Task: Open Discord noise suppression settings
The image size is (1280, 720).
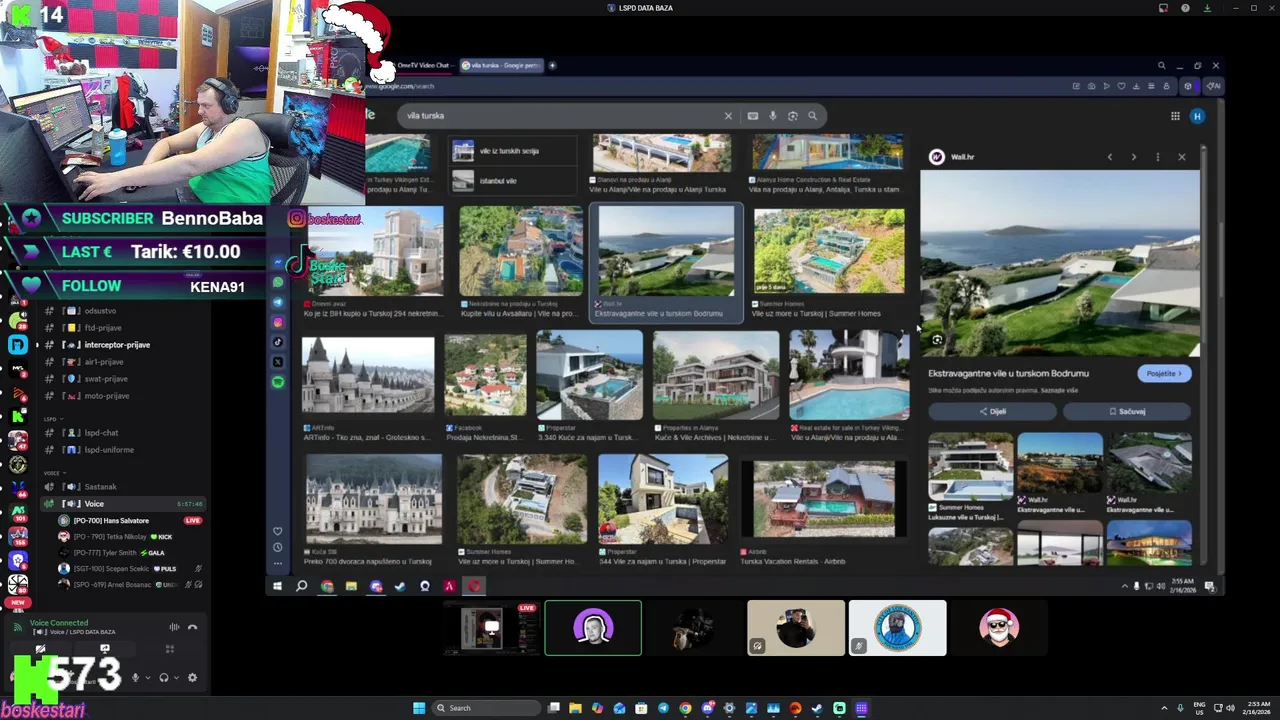Action: pyautogui.click(x=174, y=627)
